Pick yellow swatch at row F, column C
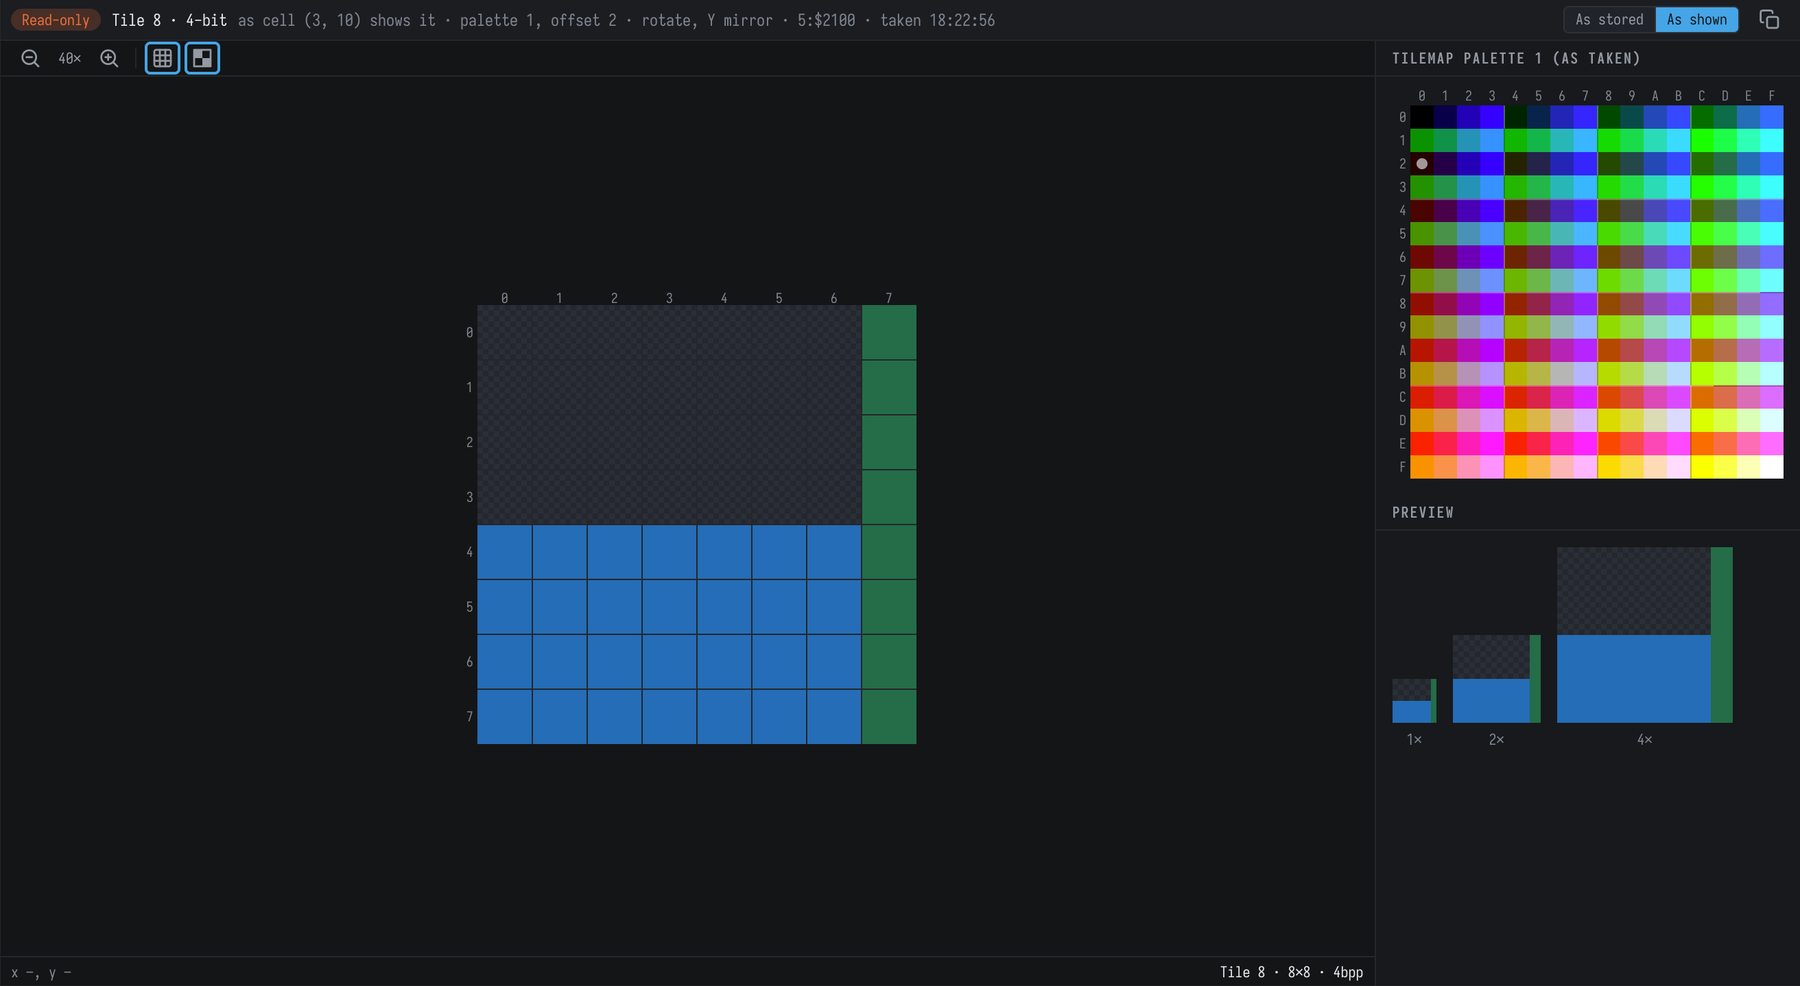The width and height of the screenshot is (1800, 986). pos(1701,467)
